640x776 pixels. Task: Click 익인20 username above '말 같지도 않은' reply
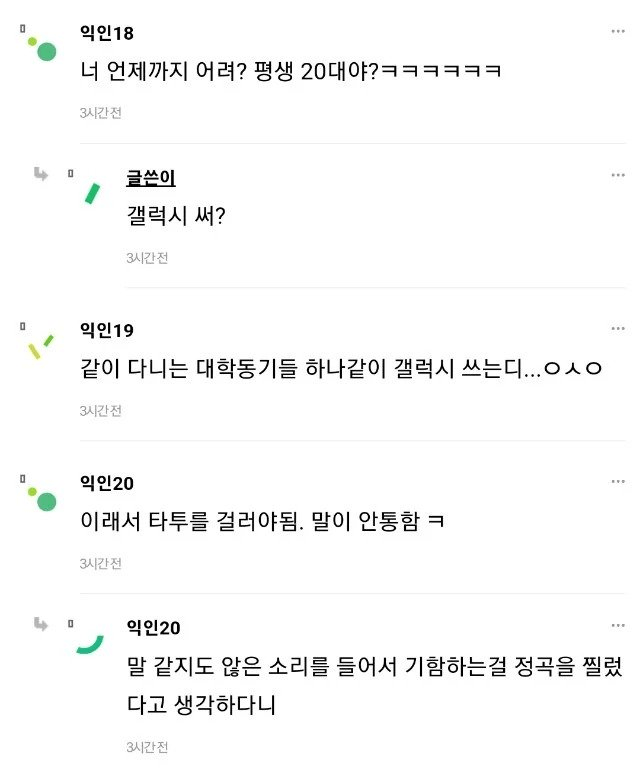tap(153, 628)
